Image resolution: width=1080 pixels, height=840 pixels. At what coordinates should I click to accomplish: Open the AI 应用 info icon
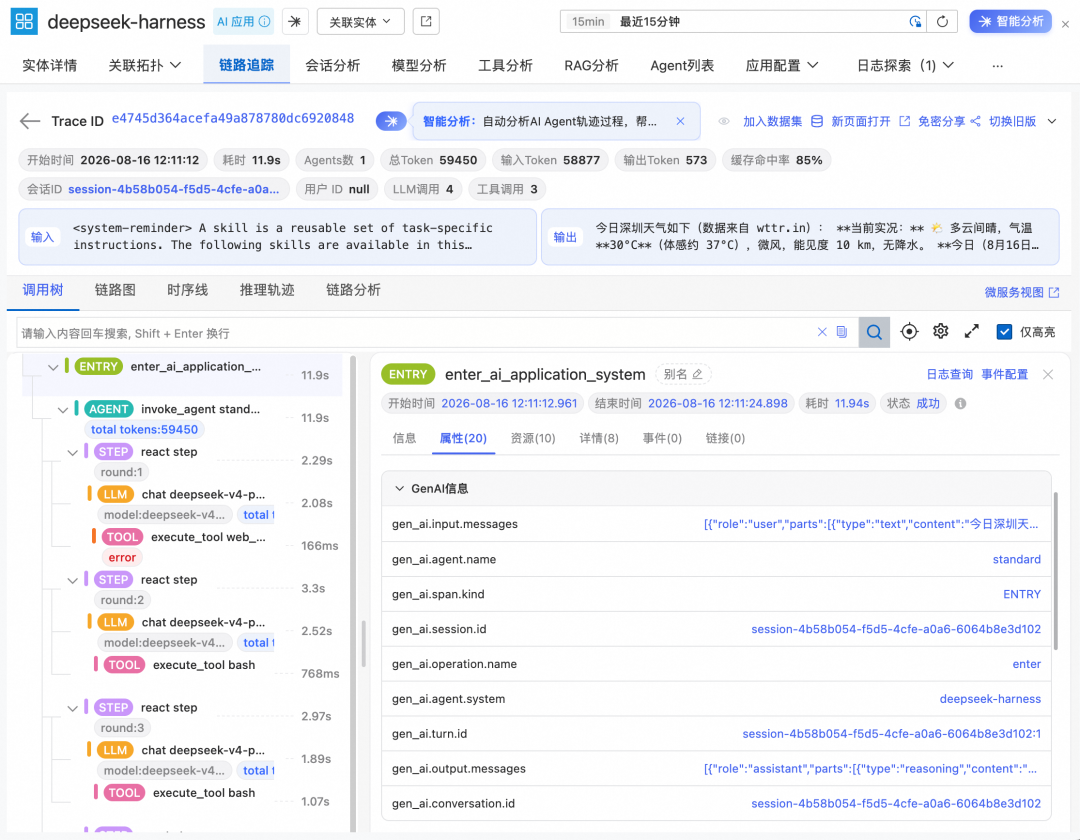[264, 22]
